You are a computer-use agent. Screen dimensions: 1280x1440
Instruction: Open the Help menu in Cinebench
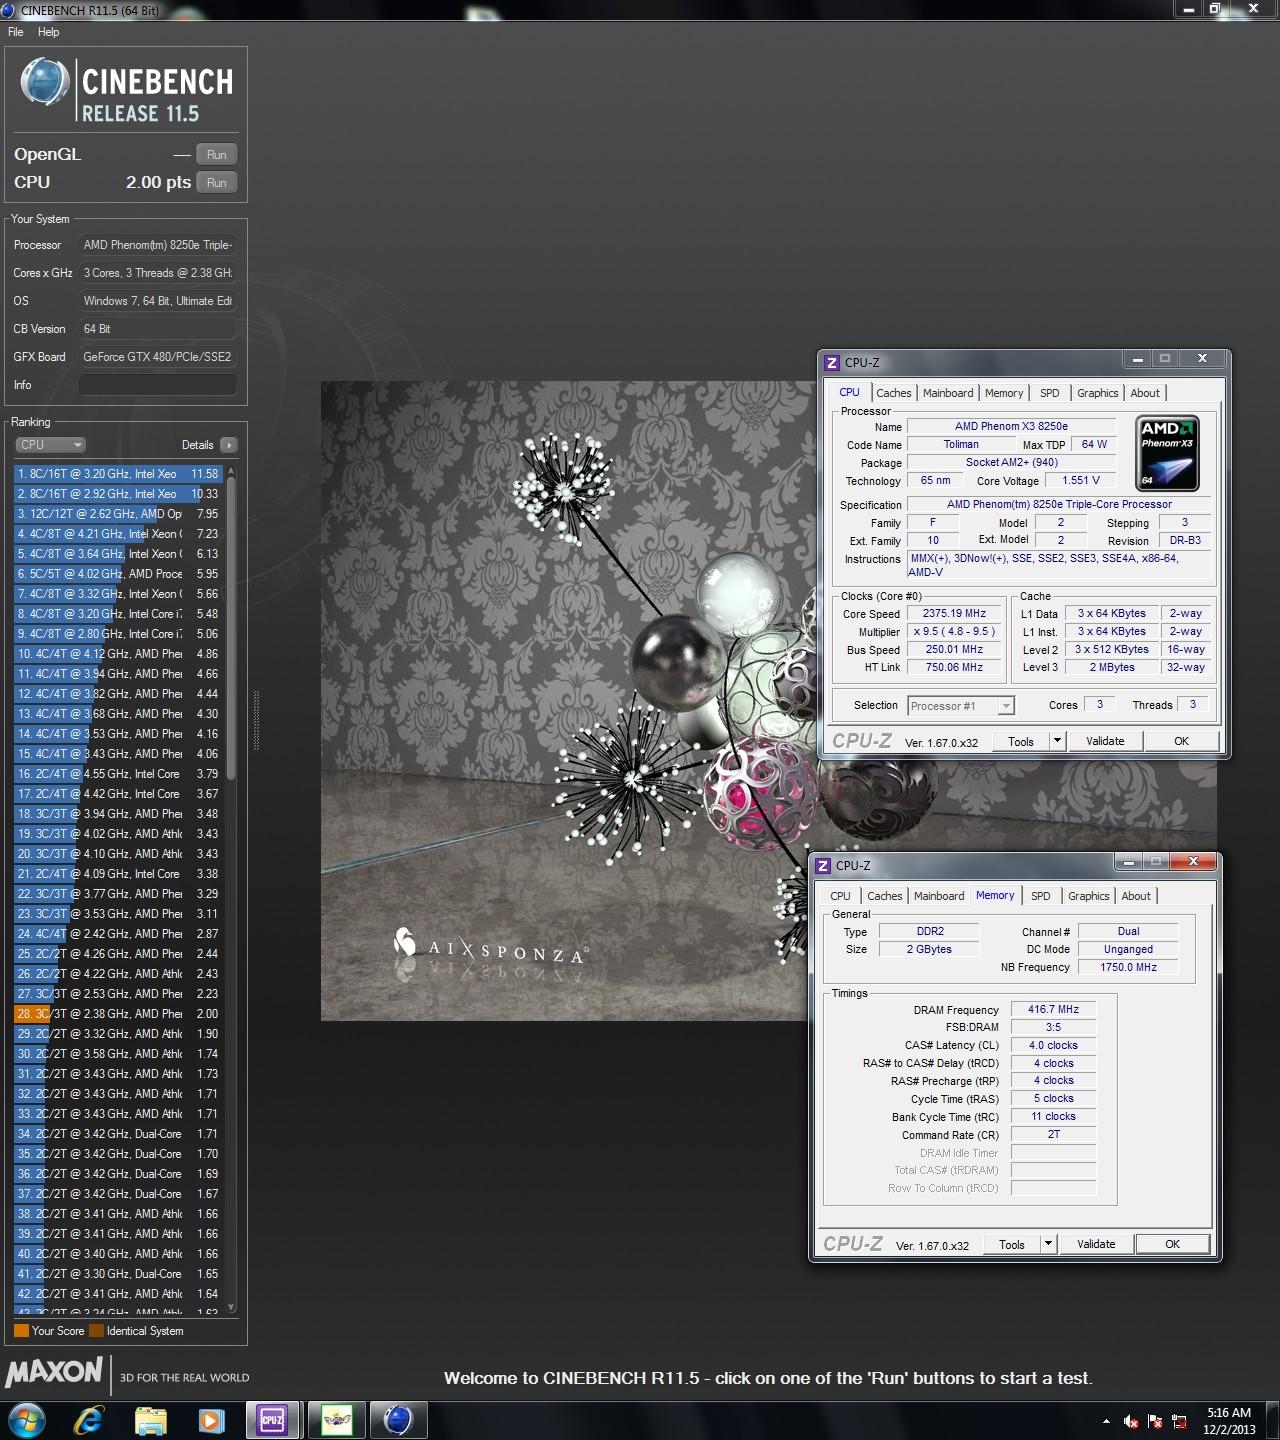pos(48,32)
